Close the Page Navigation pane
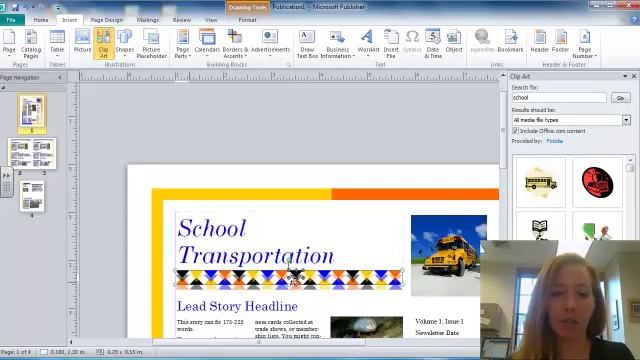 (x=60, y=77)
